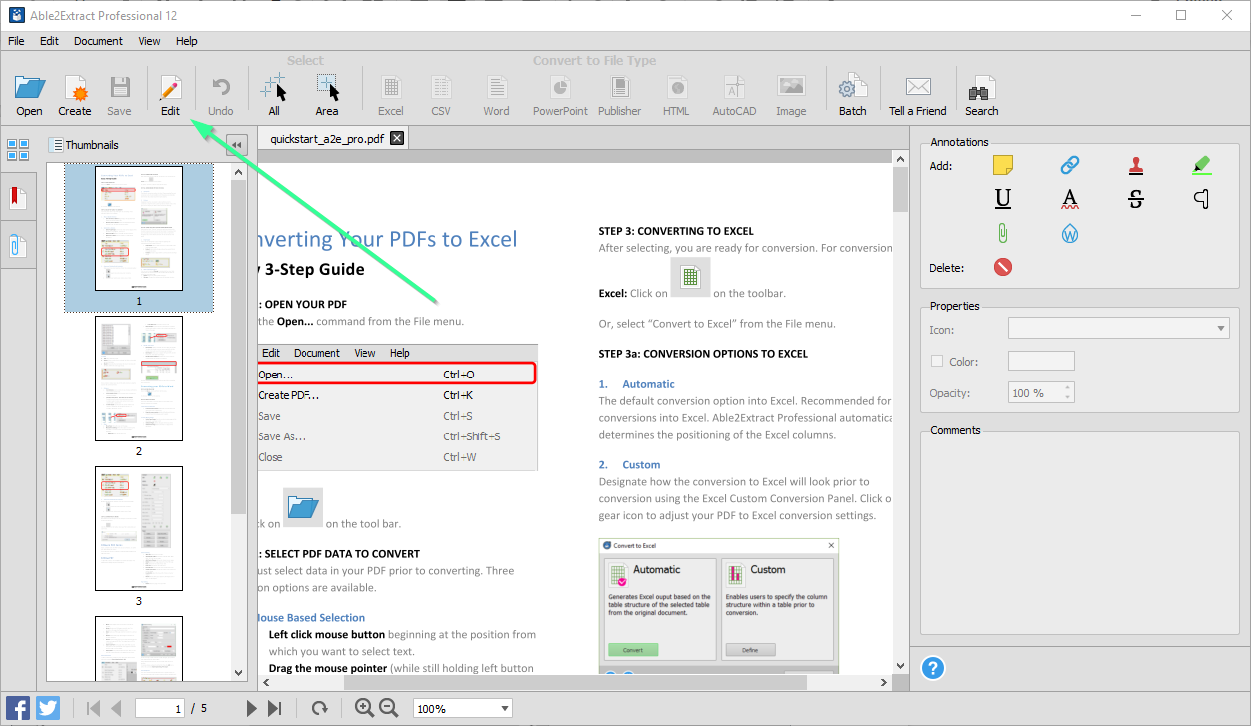This screenshot has height=726, width=1251.
Task: Go to the last page
Action: (274, 708)
